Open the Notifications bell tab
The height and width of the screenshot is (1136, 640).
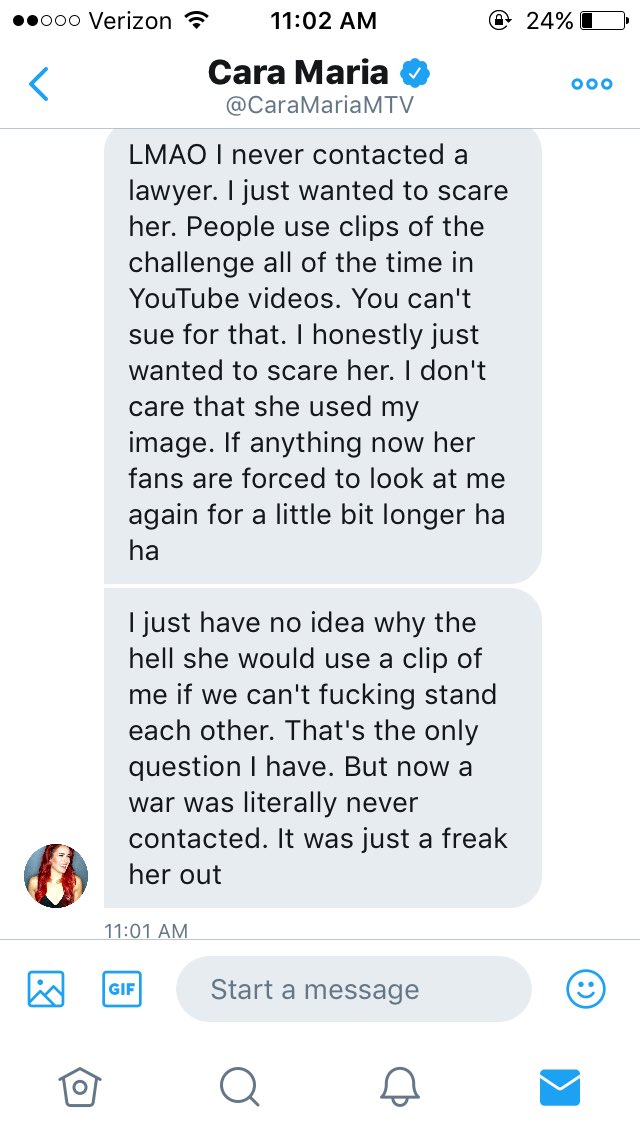pos(400,1087)
